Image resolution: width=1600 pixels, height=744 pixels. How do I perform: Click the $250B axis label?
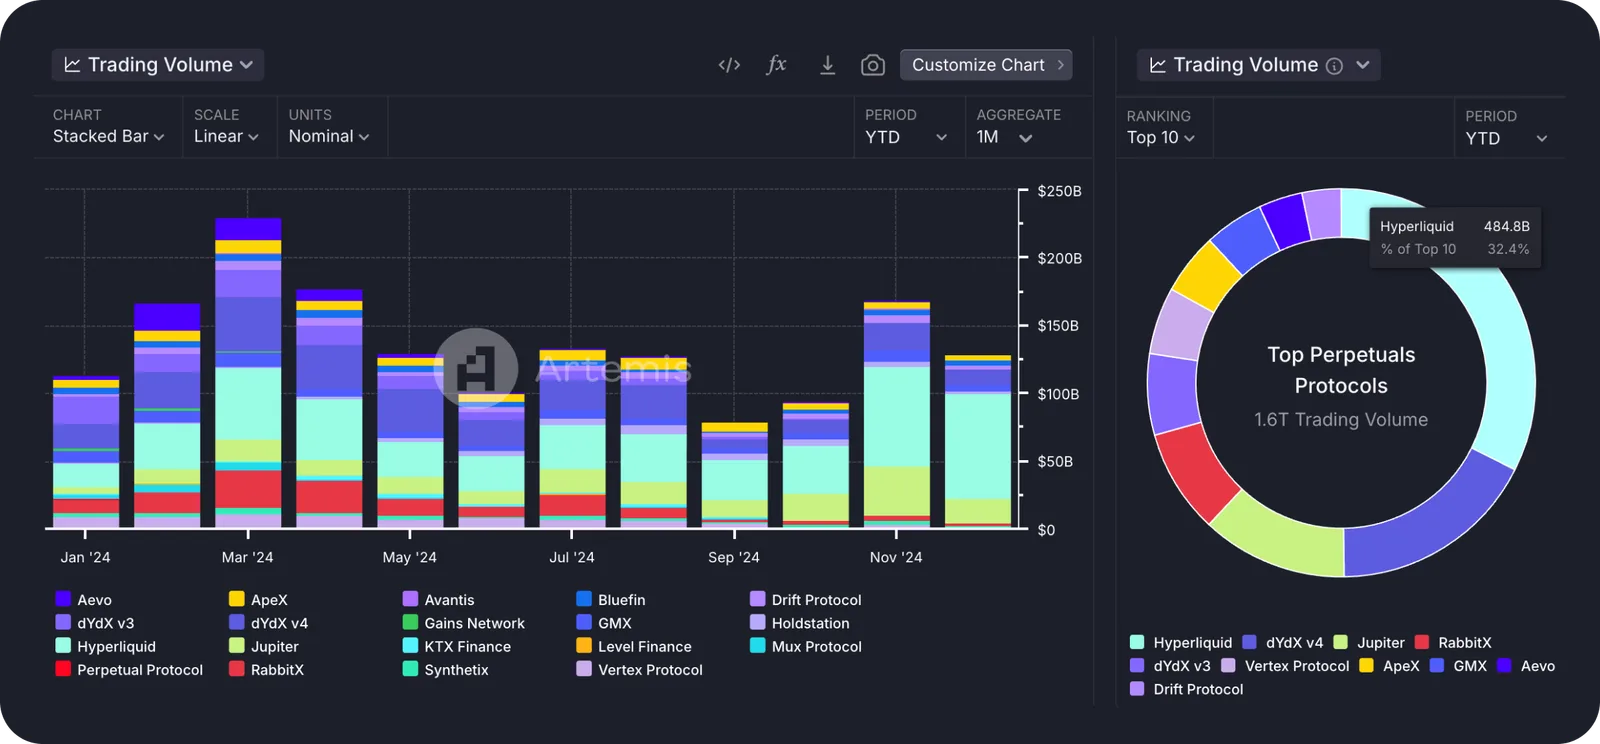(x=1059, y=191)
